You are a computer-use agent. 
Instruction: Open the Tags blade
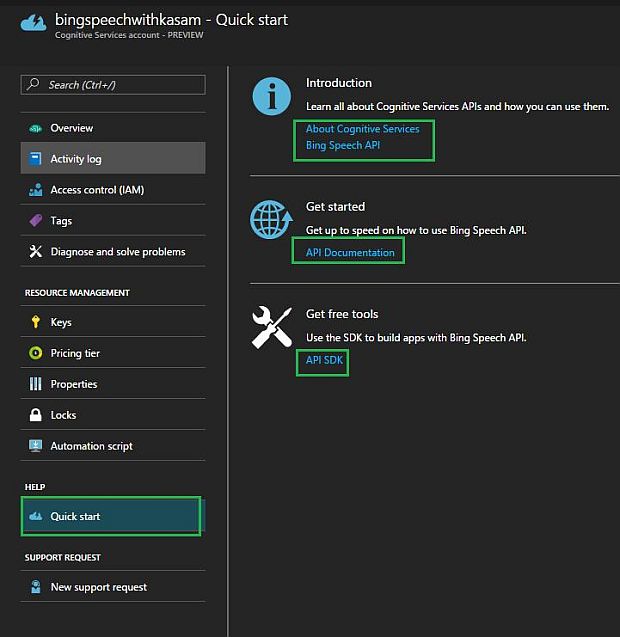(113, 221)
